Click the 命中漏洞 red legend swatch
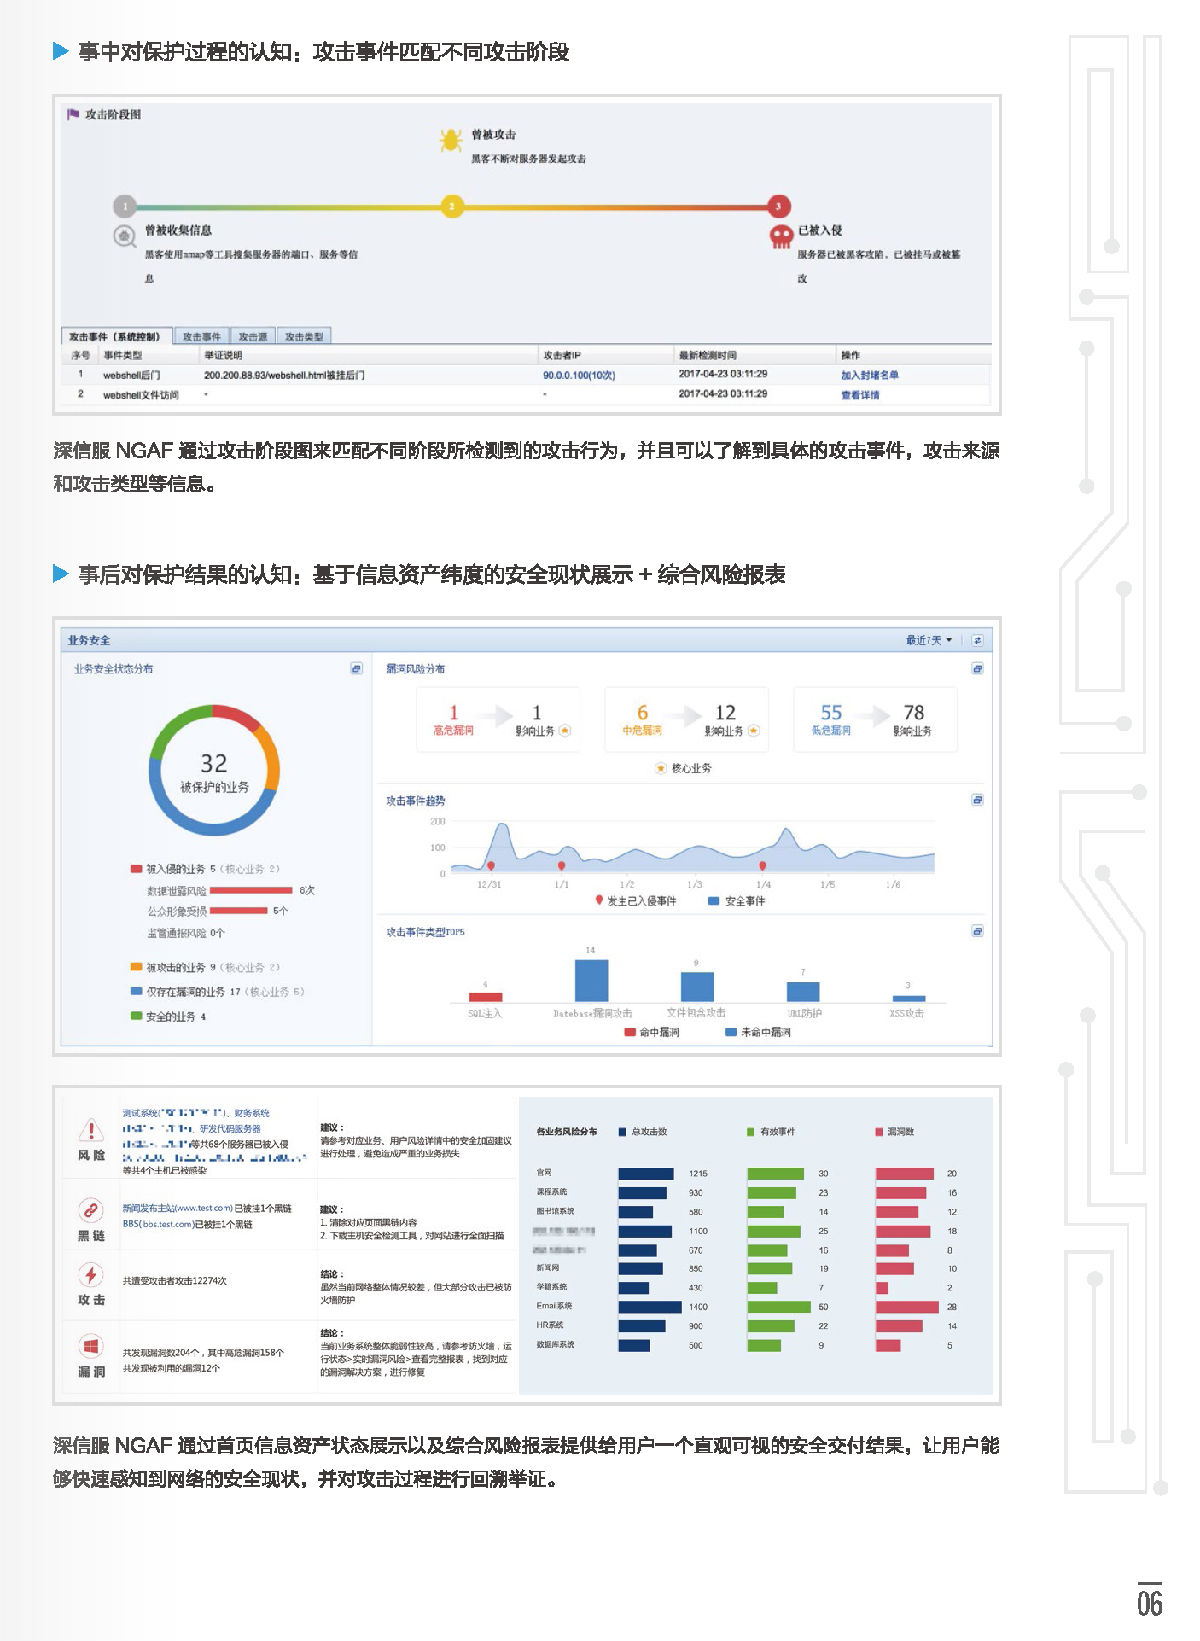The height and width of the screenshot is (1641, 1200). click(630, 1032)
